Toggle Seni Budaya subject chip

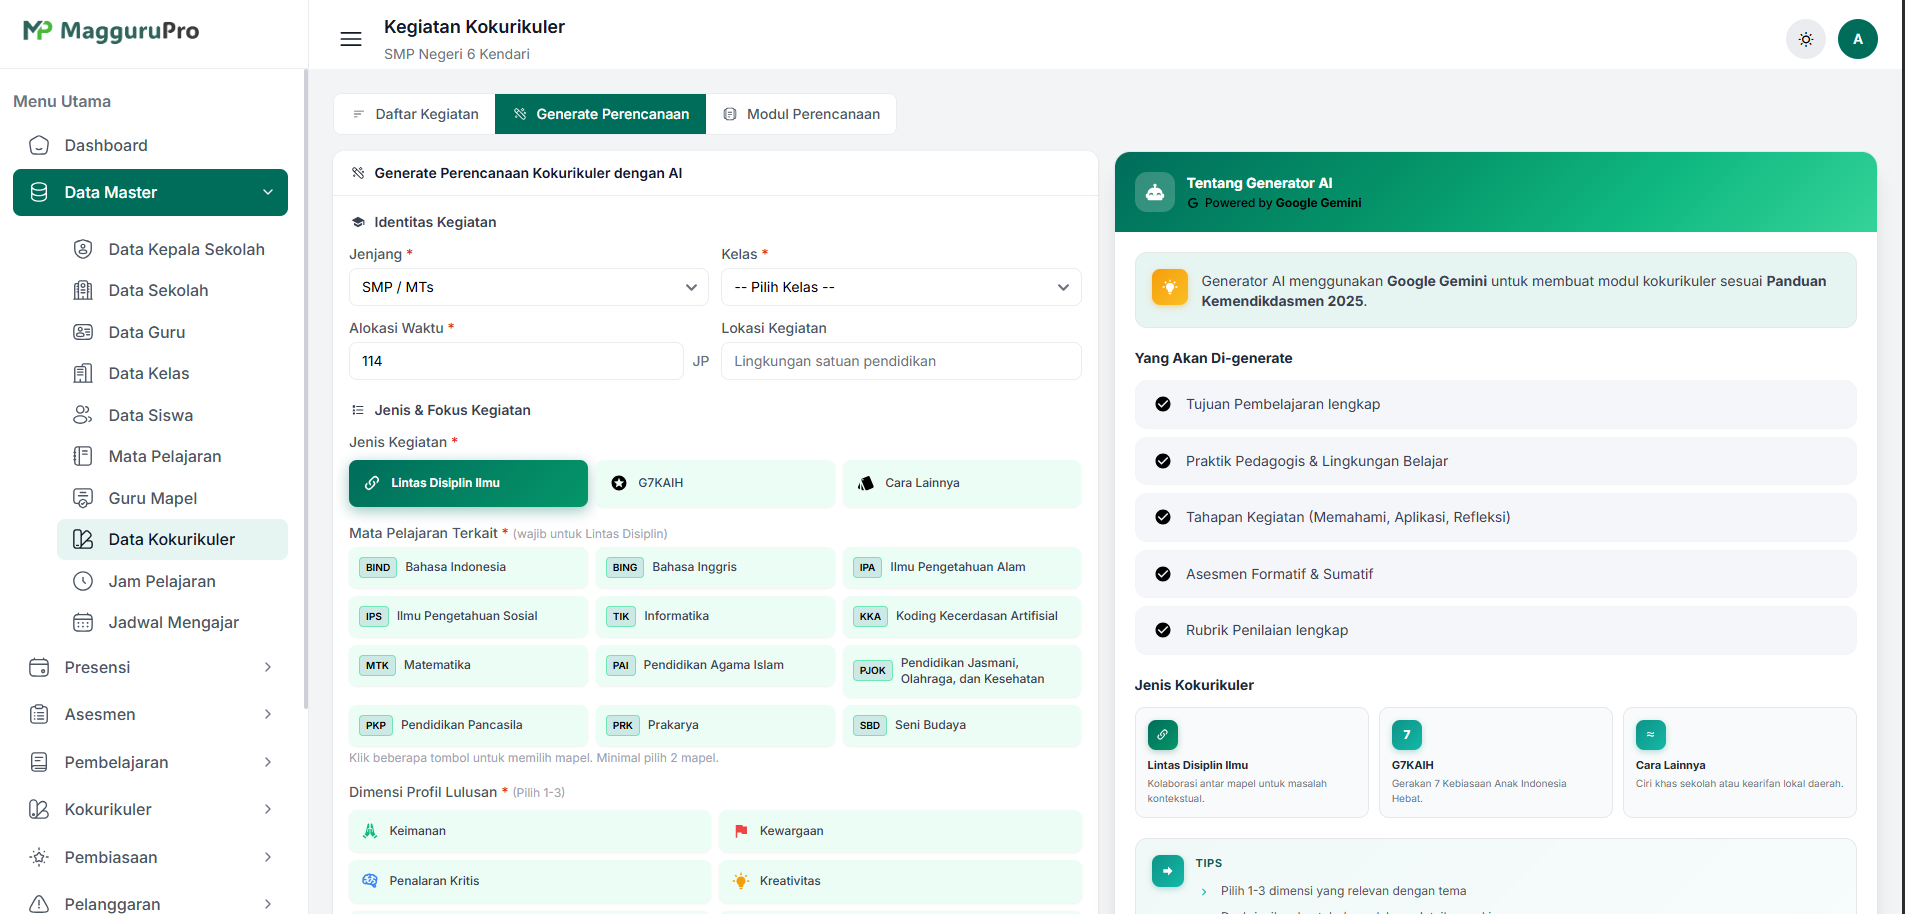[962, 726]
